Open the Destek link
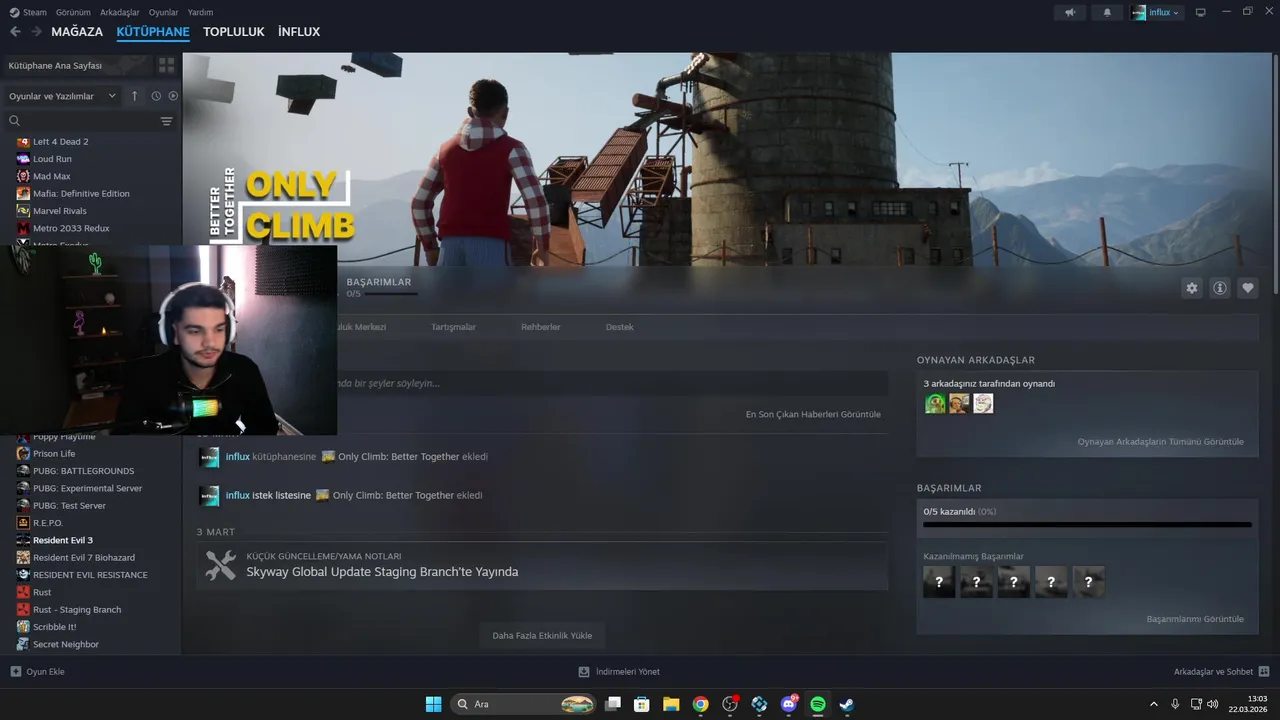Image resolution: width=1280 pixels, height=720 pixels. click(620, 327)
